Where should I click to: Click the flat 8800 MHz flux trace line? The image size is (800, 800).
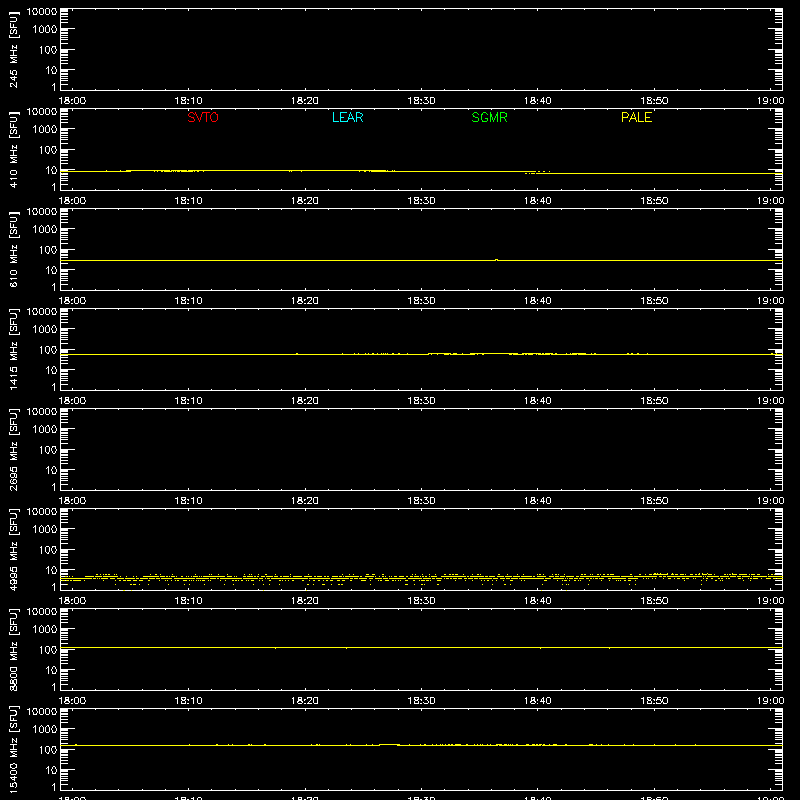pyautogui.click(x=421, y=647)
